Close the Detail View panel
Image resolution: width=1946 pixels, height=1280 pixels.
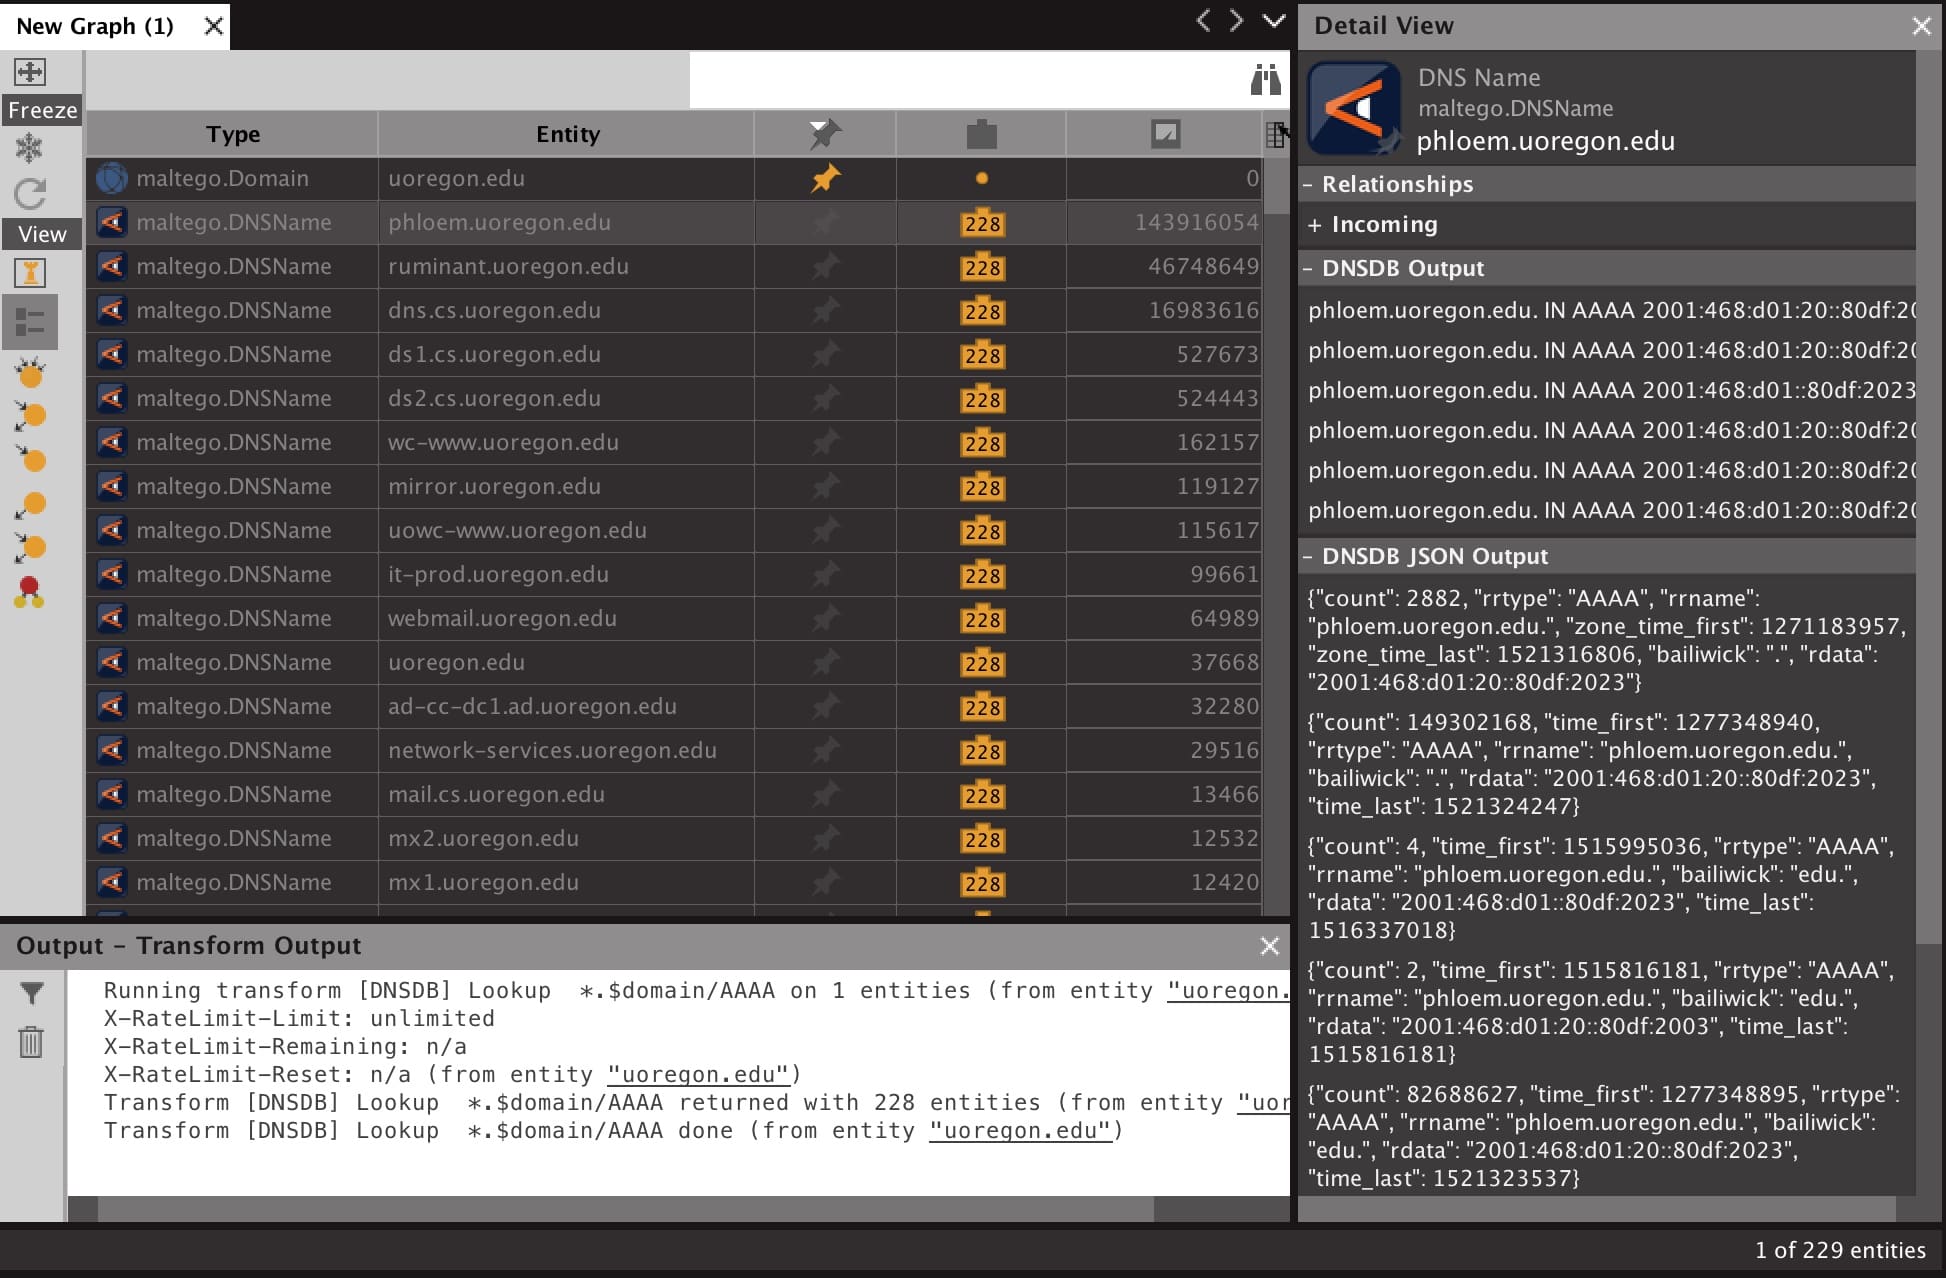click(1921, 26)
